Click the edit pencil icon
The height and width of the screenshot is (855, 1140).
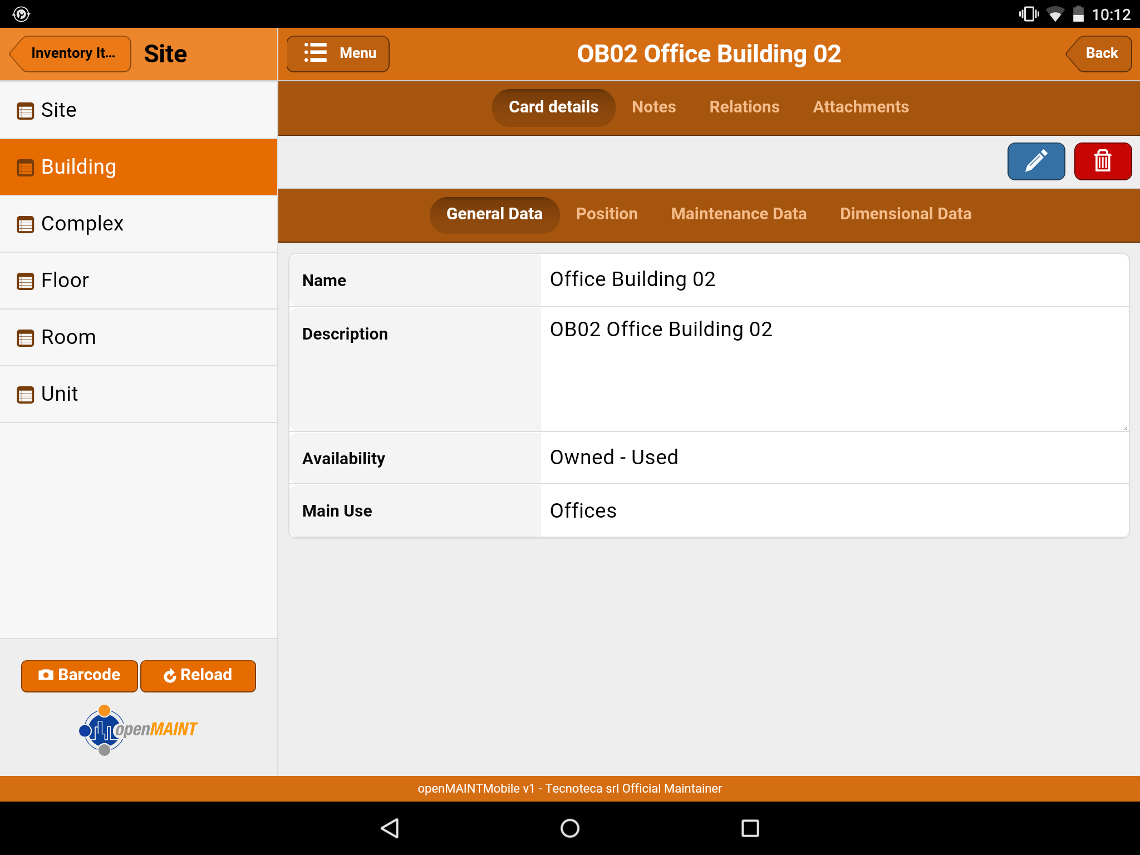[x=1036, y=161]
